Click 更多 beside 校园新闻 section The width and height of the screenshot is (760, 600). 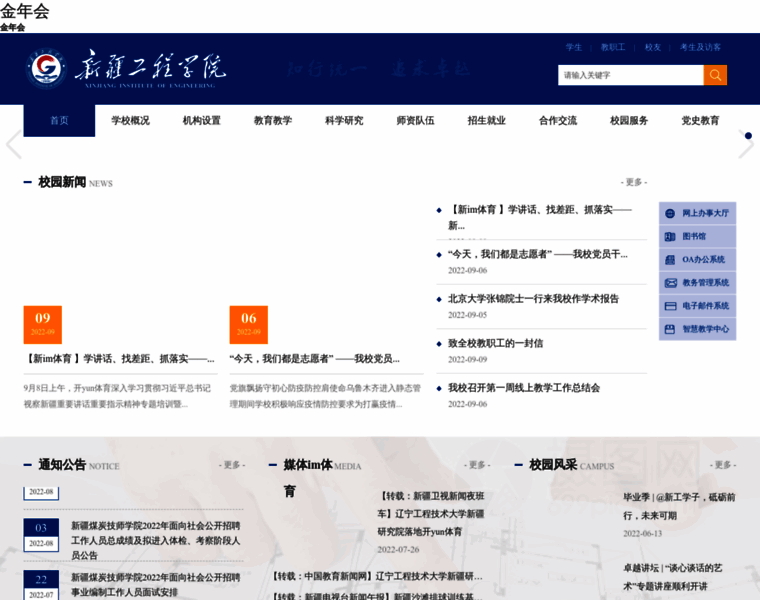(x=633, y=182)
